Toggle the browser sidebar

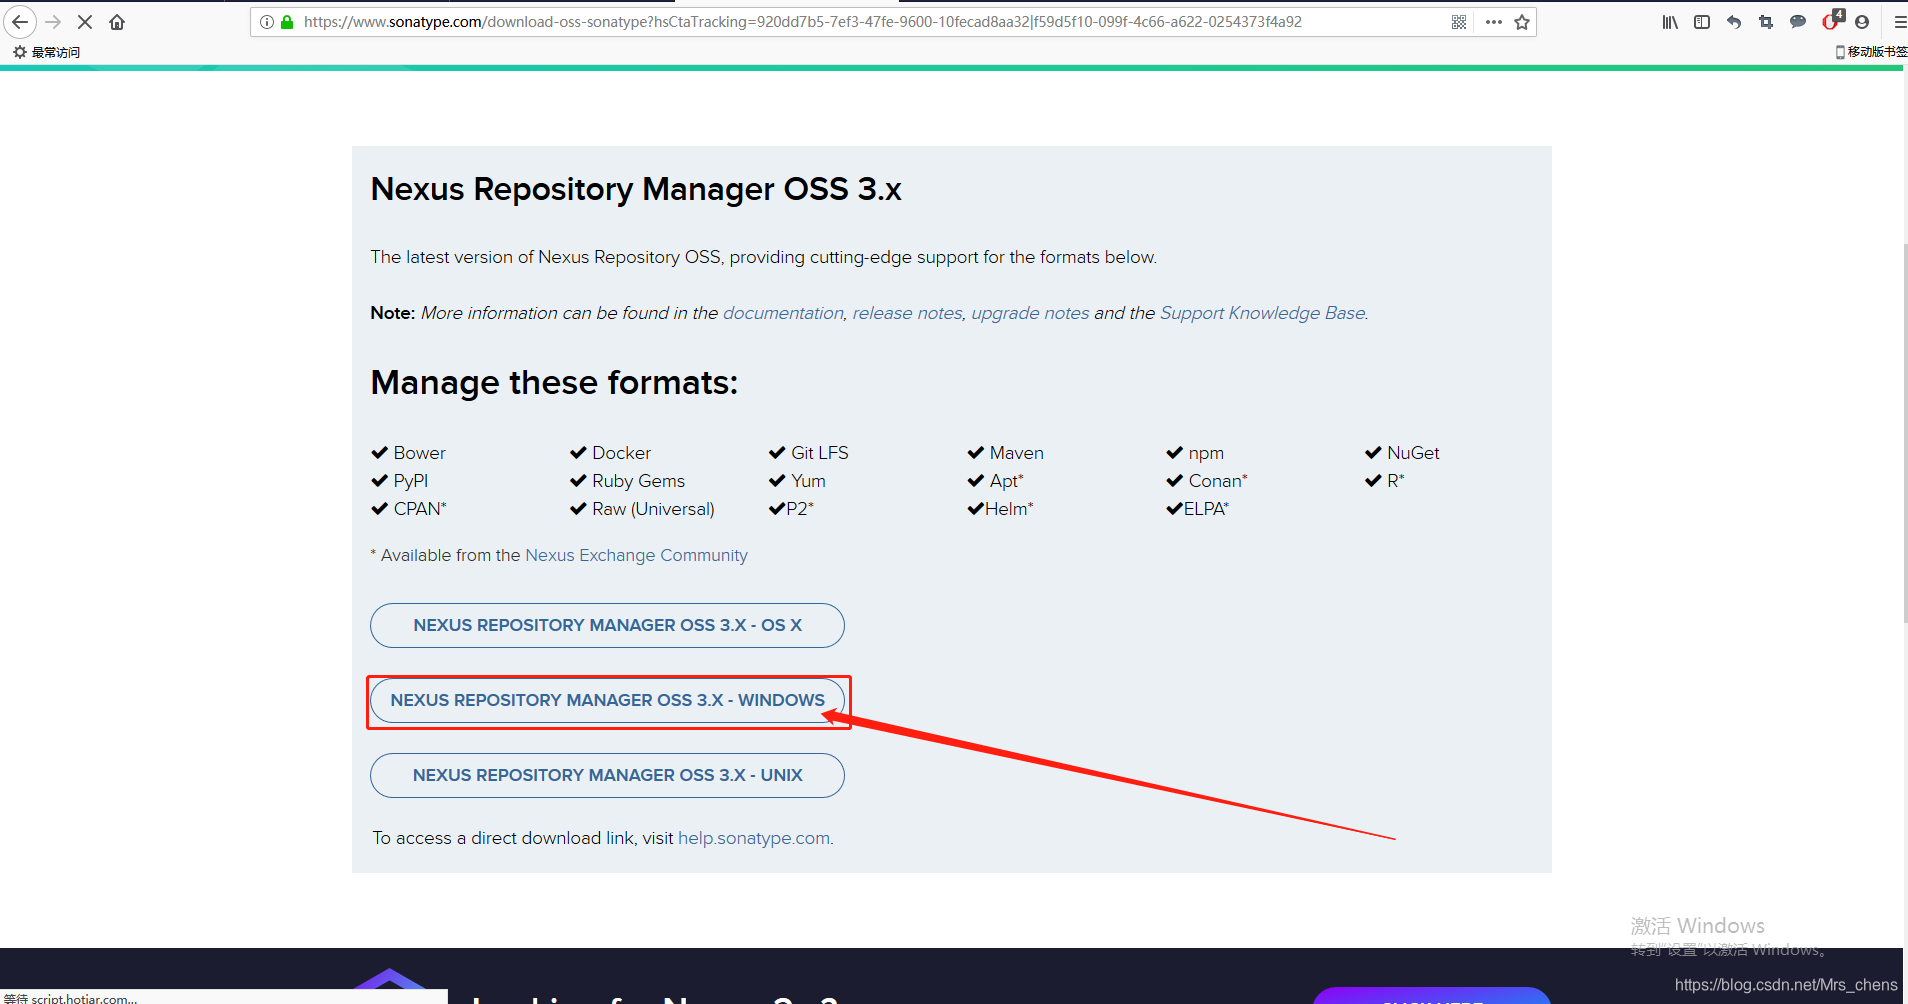(x=1702, y=22)
